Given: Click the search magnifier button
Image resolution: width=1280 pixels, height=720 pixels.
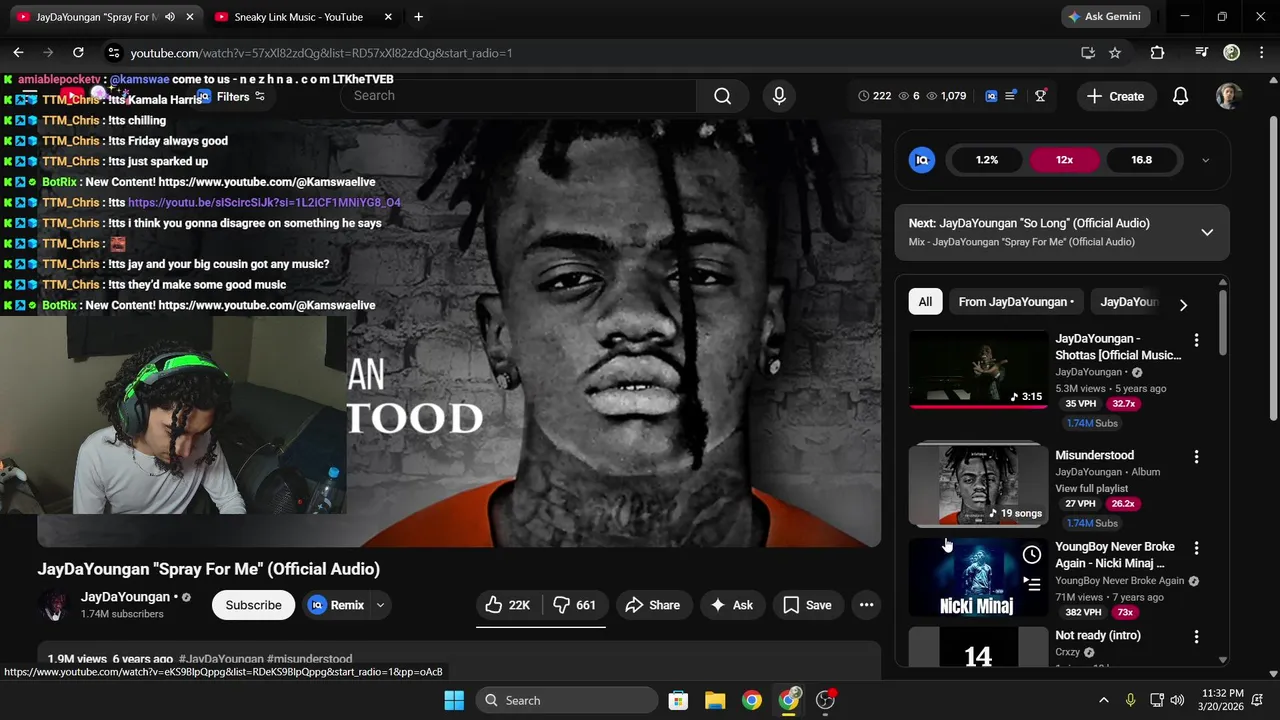Looking at the screenshot, I should [722, 96].
